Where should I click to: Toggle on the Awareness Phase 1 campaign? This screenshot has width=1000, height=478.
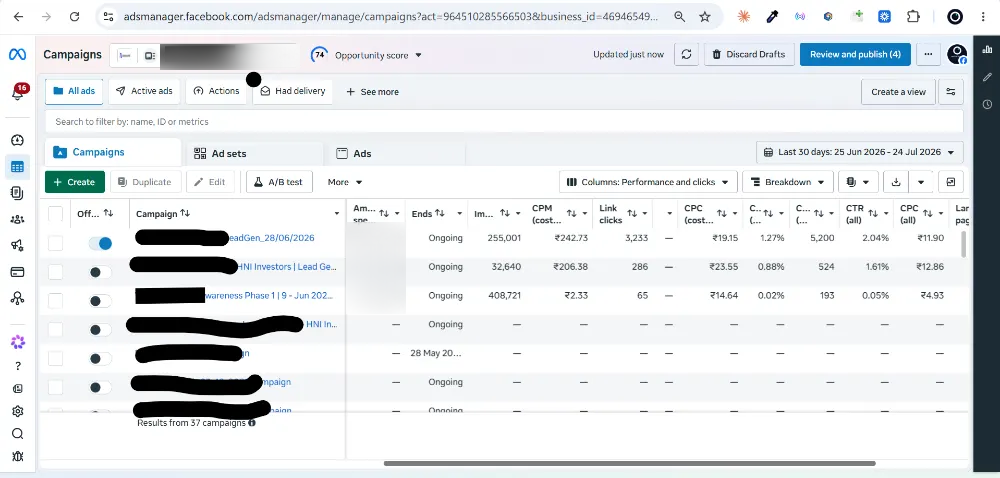click(100, 301)
